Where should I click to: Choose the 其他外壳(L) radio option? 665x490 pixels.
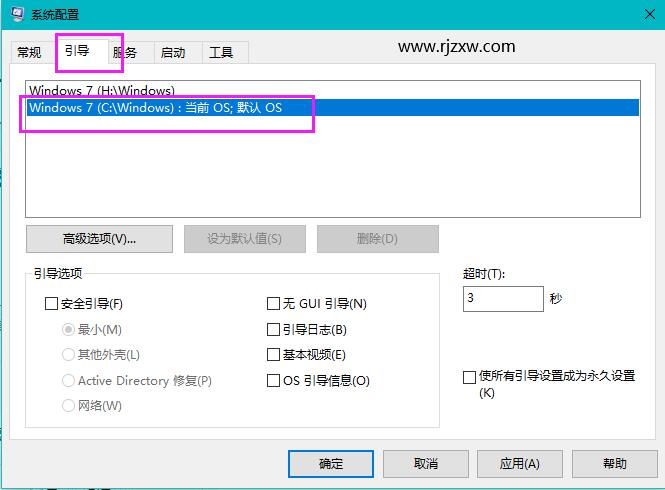(68, 355)
